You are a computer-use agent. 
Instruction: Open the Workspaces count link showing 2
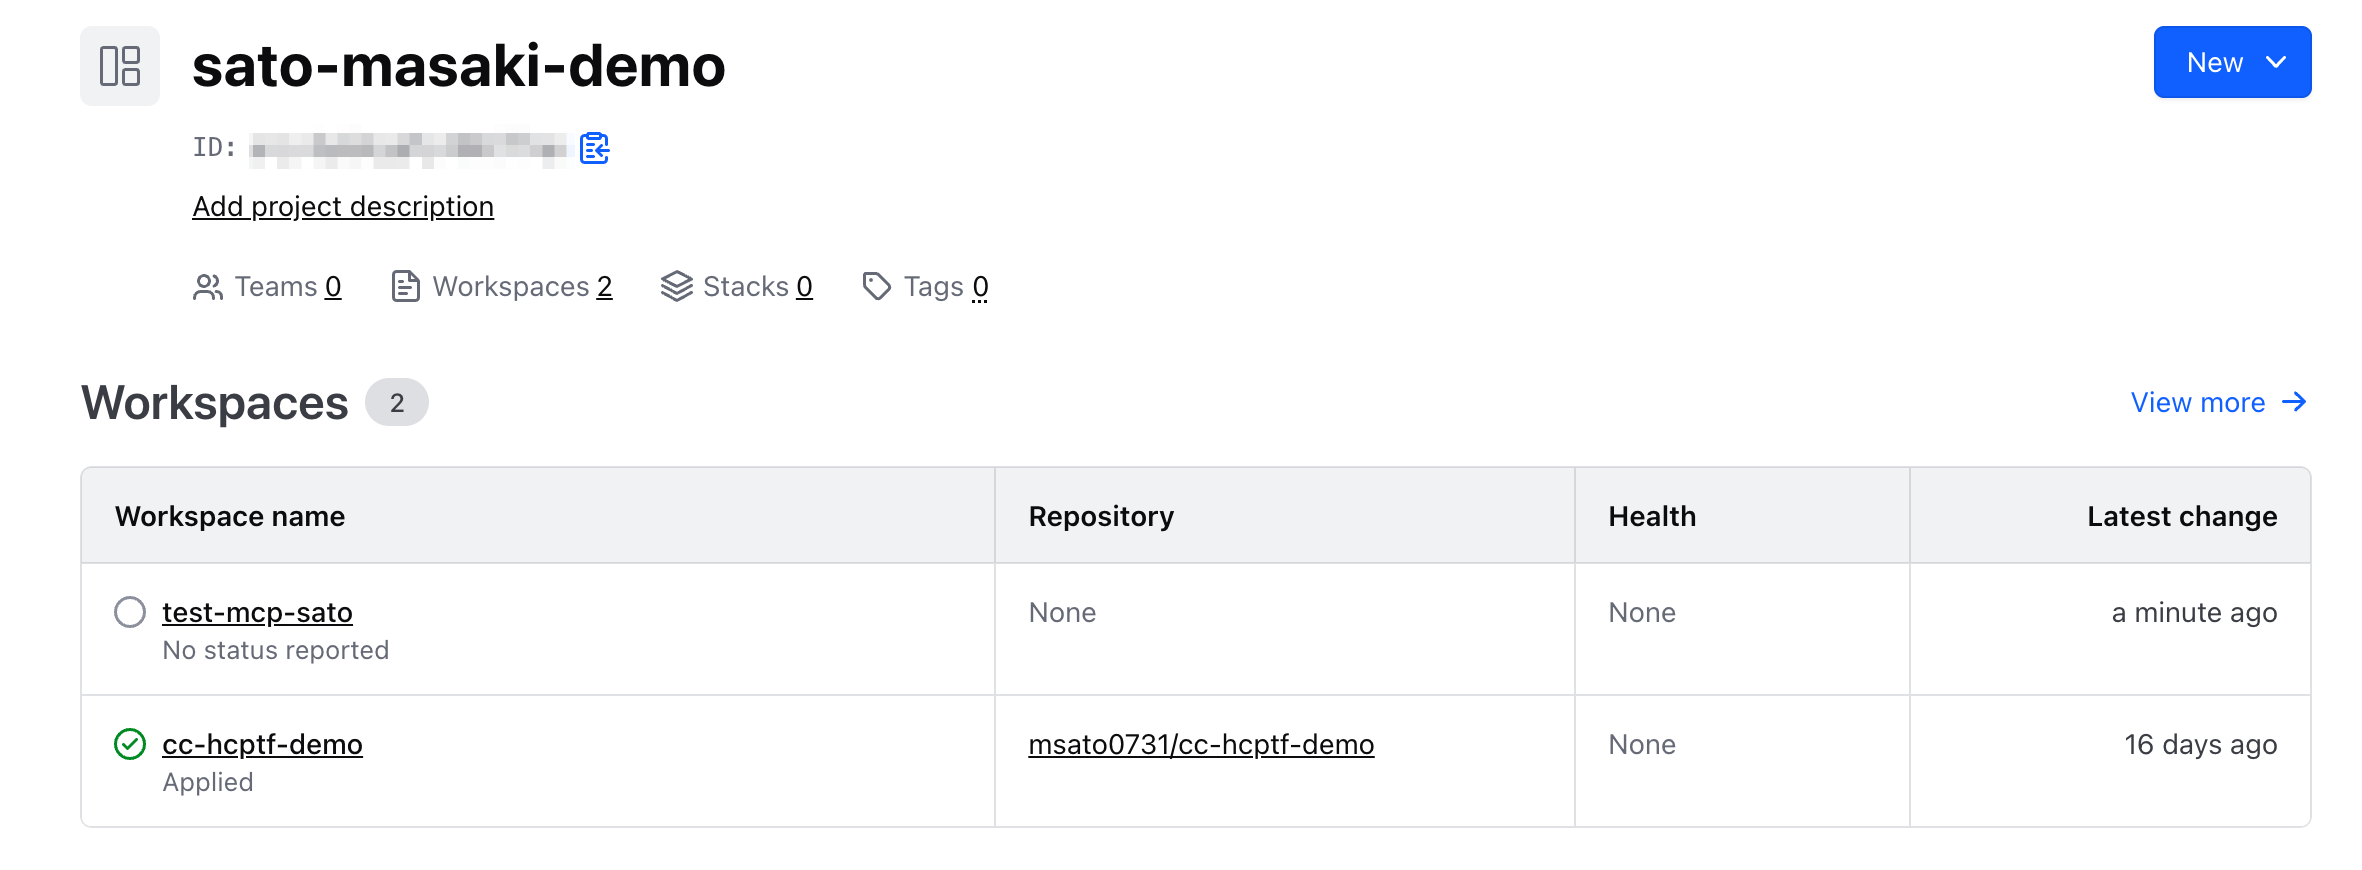click(x=604, y=287)
